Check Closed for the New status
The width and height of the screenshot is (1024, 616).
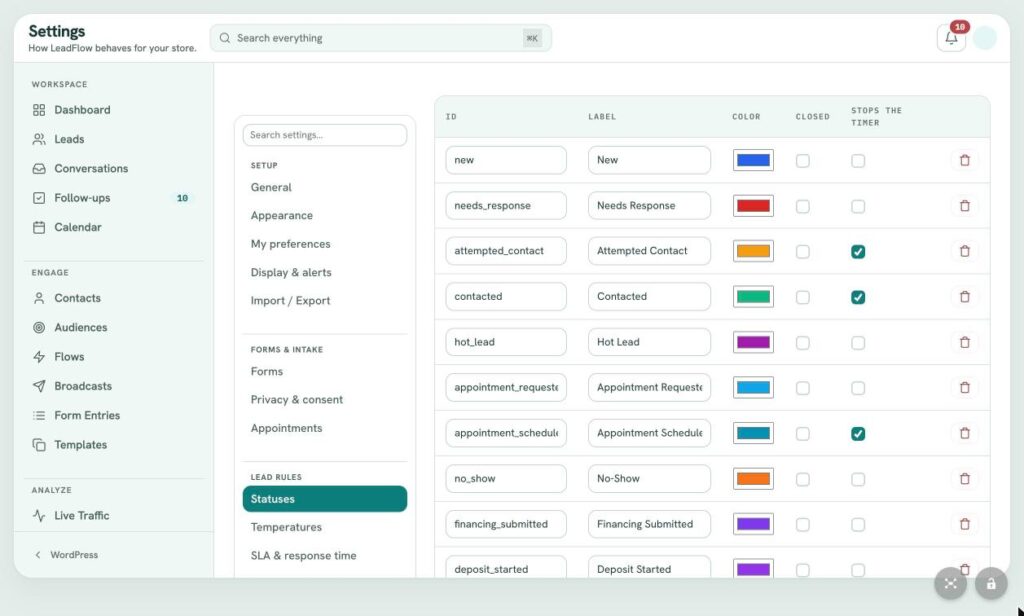click(803, 161)
